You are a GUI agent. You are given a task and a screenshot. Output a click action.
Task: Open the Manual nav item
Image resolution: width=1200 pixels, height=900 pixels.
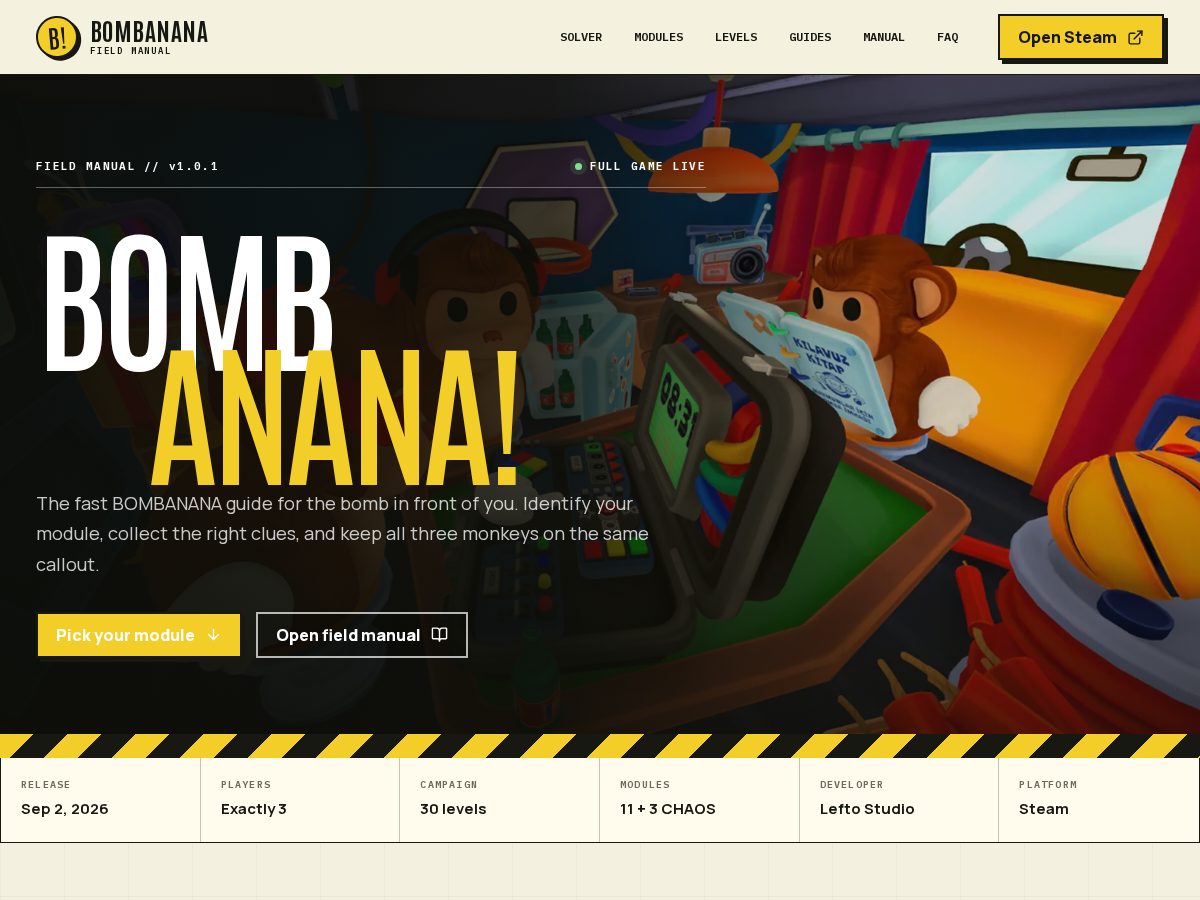(x=884, y=37)
